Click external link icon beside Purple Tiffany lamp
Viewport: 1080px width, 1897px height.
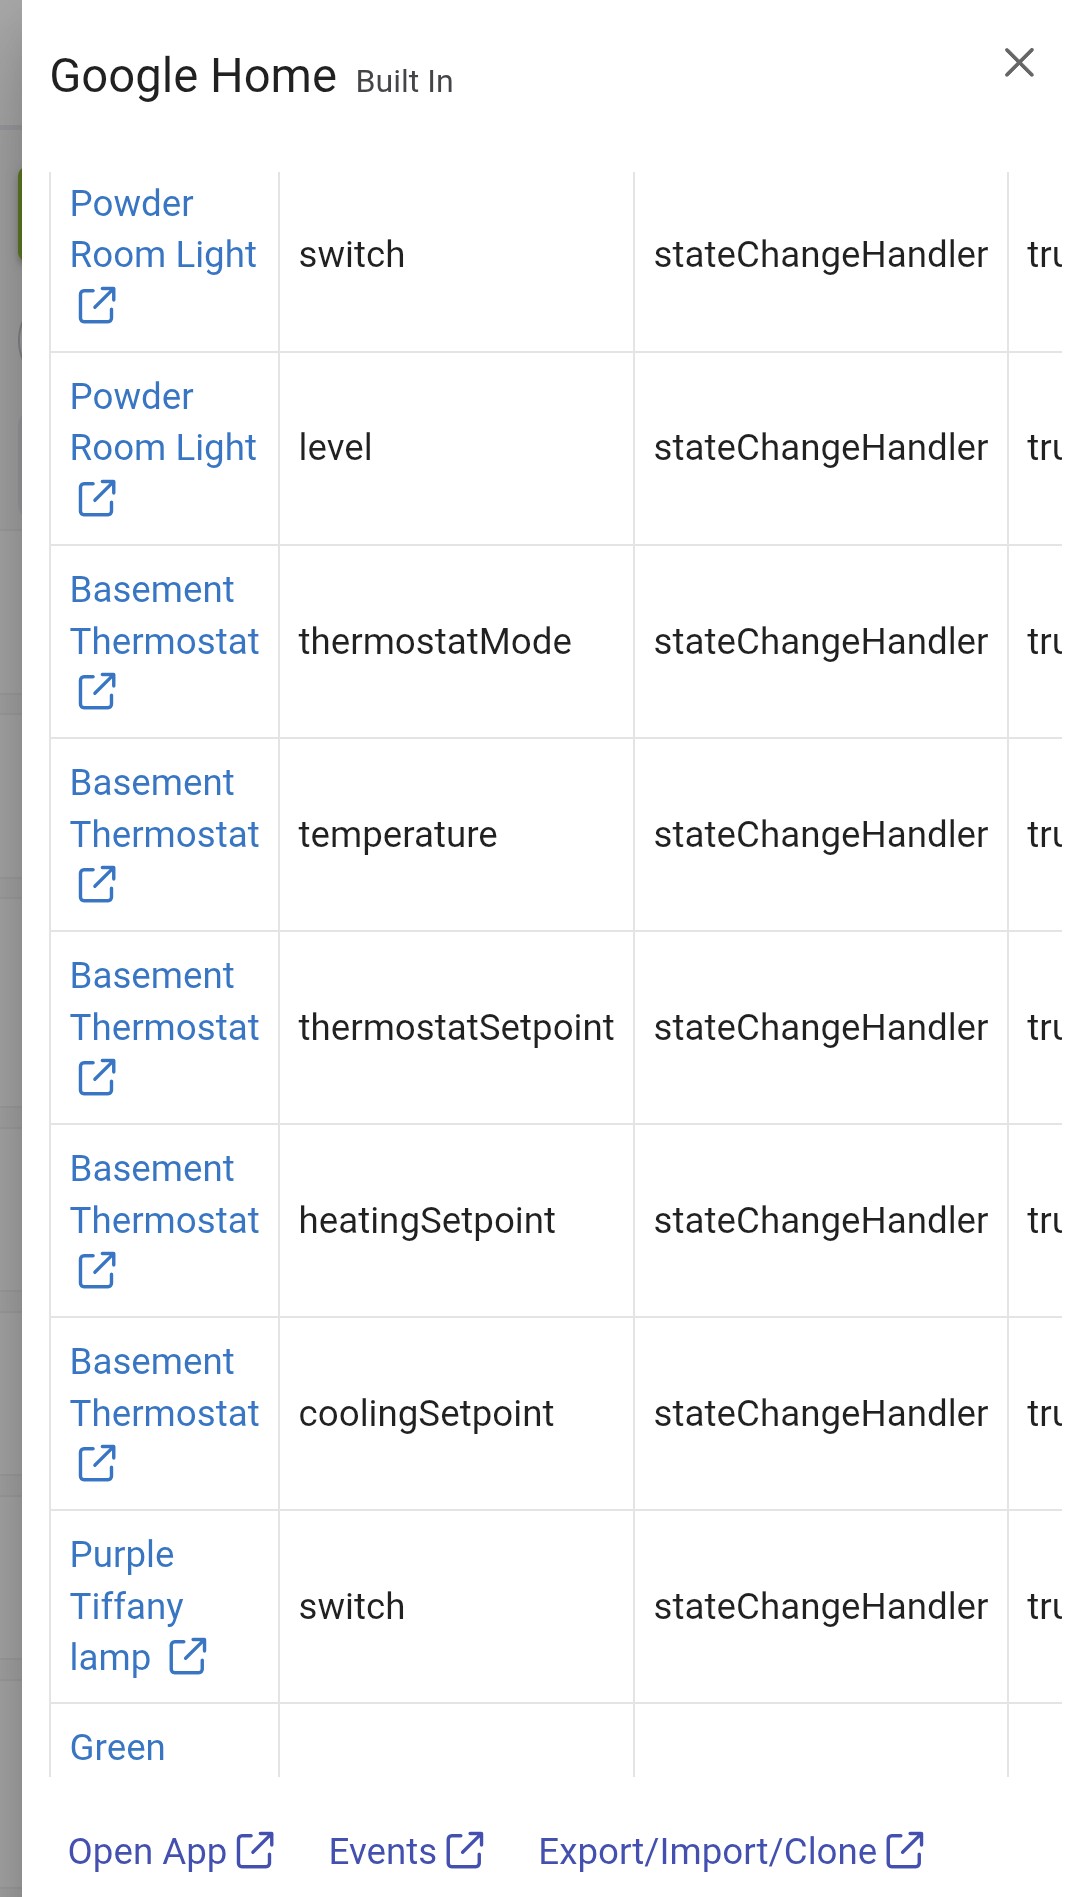pyautogui.click(x=188, y=1656)
